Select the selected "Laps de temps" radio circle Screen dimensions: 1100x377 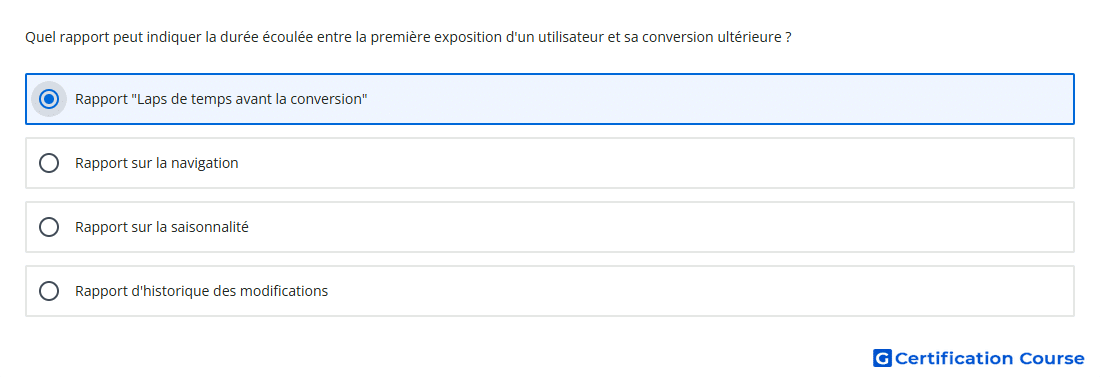[x=49, y=99]
